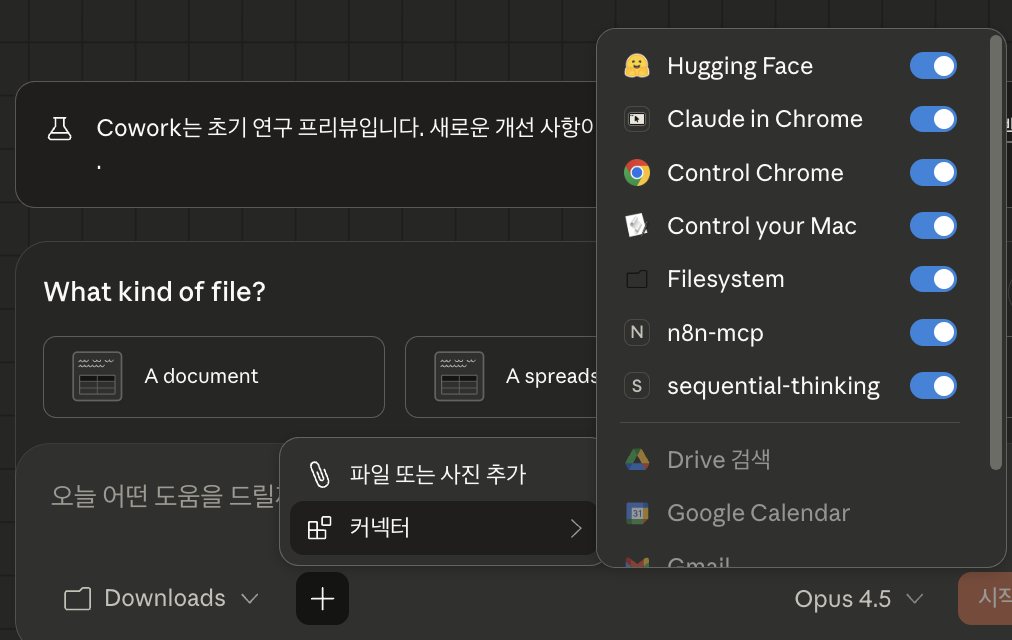The height and width of the screenshot is (640, 1012).
Task: Click the A spreadsheet card icon
Action: 459,376
